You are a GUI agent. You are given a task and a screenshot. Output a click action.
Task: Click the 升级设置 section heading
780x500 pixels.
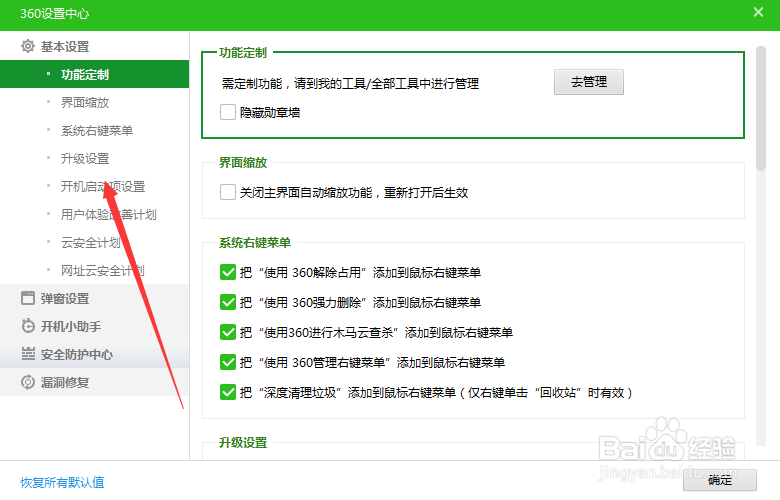coord(243,442)
